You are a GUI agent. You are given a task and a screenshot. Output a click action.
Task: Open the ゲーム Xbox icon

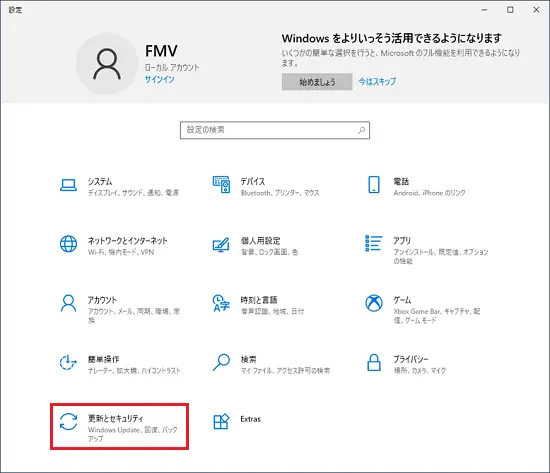tap(374, 303)
